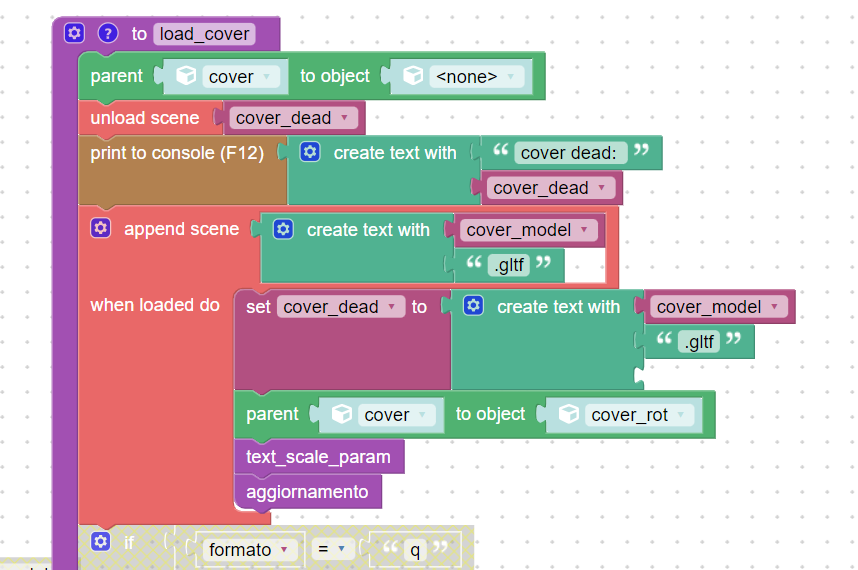Edit the 'cover dead:' text string field
Viewport: 858px width, 570px height.
(570, 153)
